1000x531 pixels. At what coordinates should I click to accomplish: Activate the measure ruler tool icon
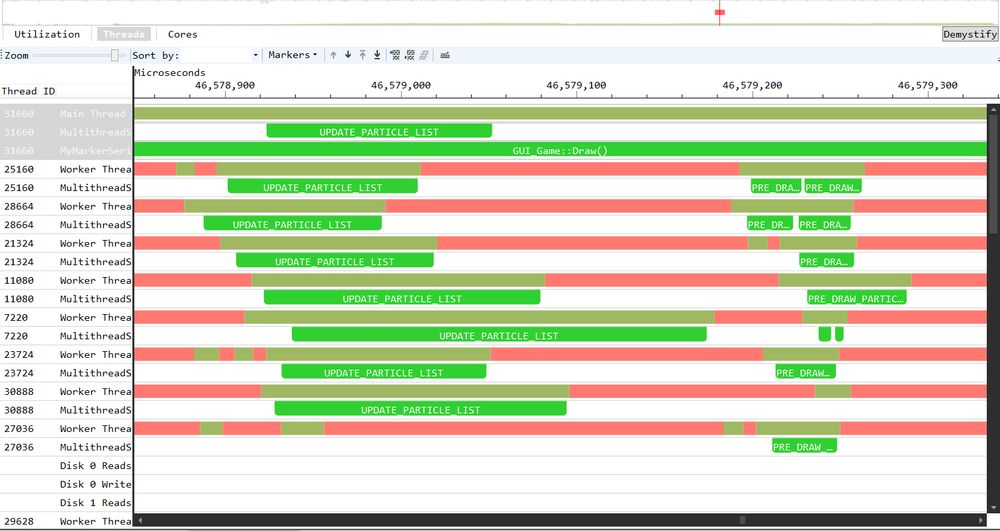point(445,55)
